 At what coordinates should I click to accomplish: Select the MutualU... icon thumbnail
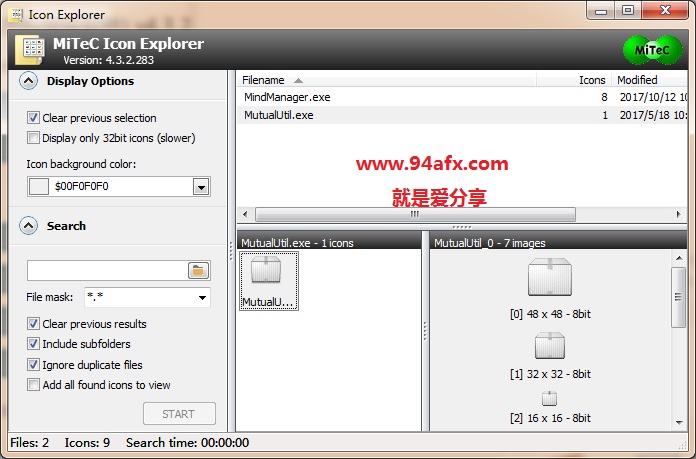coord(269,281)
